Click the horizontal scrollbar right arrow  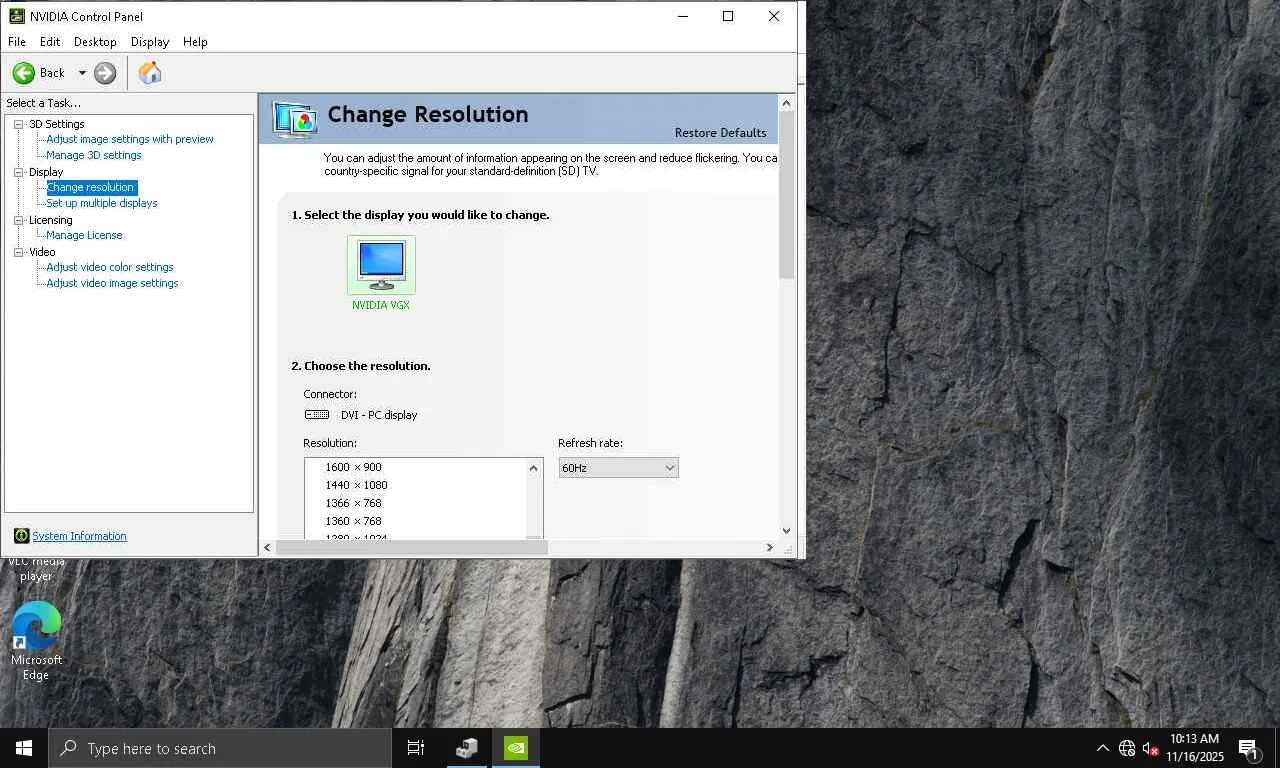click(769, 547)
